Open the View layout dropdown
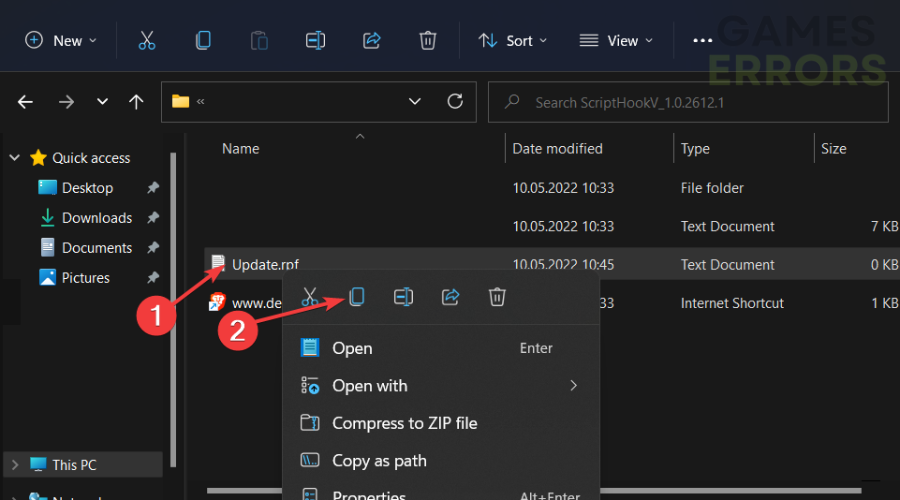 pos(617,40)
